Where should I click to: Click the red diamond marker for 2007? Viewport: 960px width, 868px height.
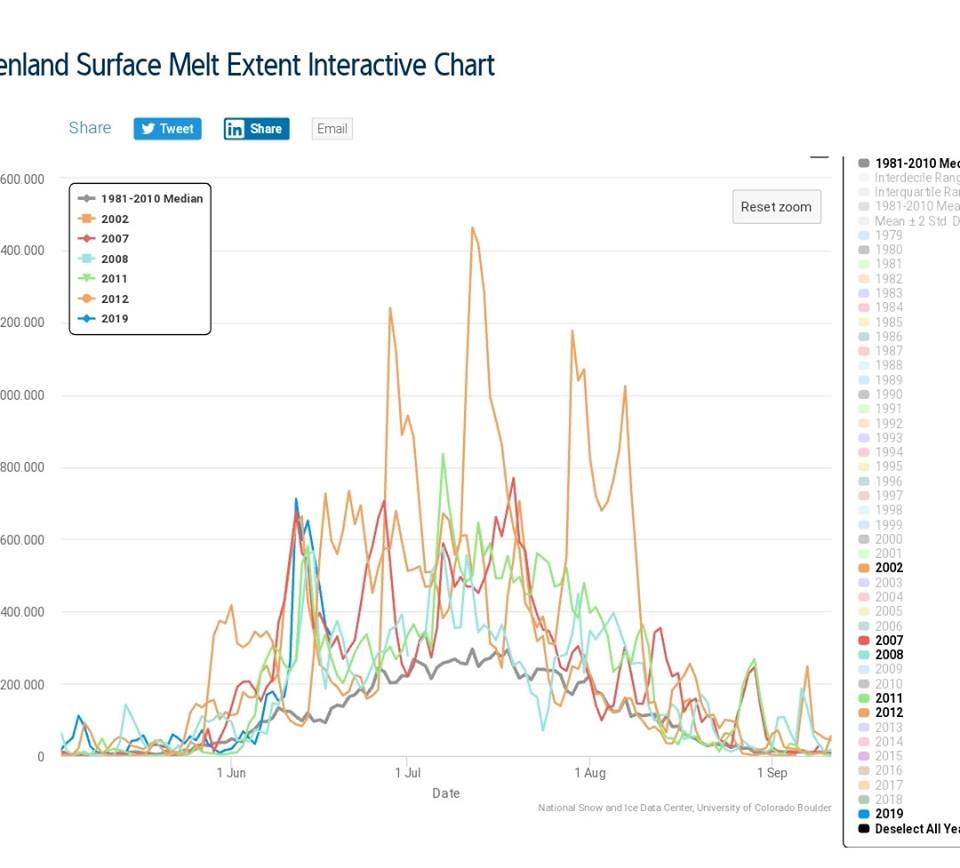(x=88, y=239)
